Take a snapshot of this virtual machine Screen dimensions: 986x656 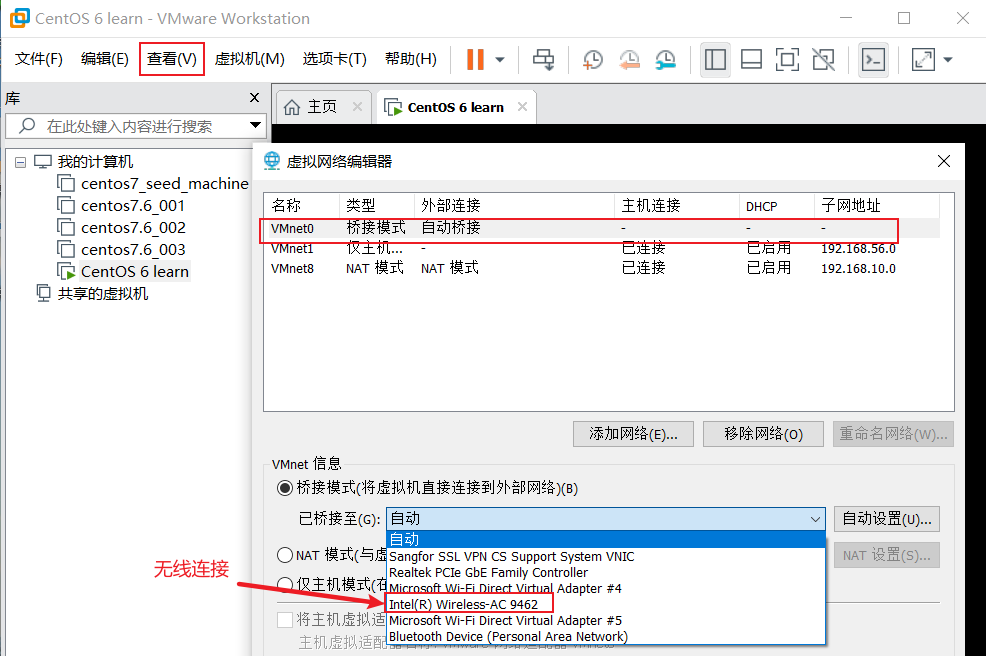[x=592, y=60]
